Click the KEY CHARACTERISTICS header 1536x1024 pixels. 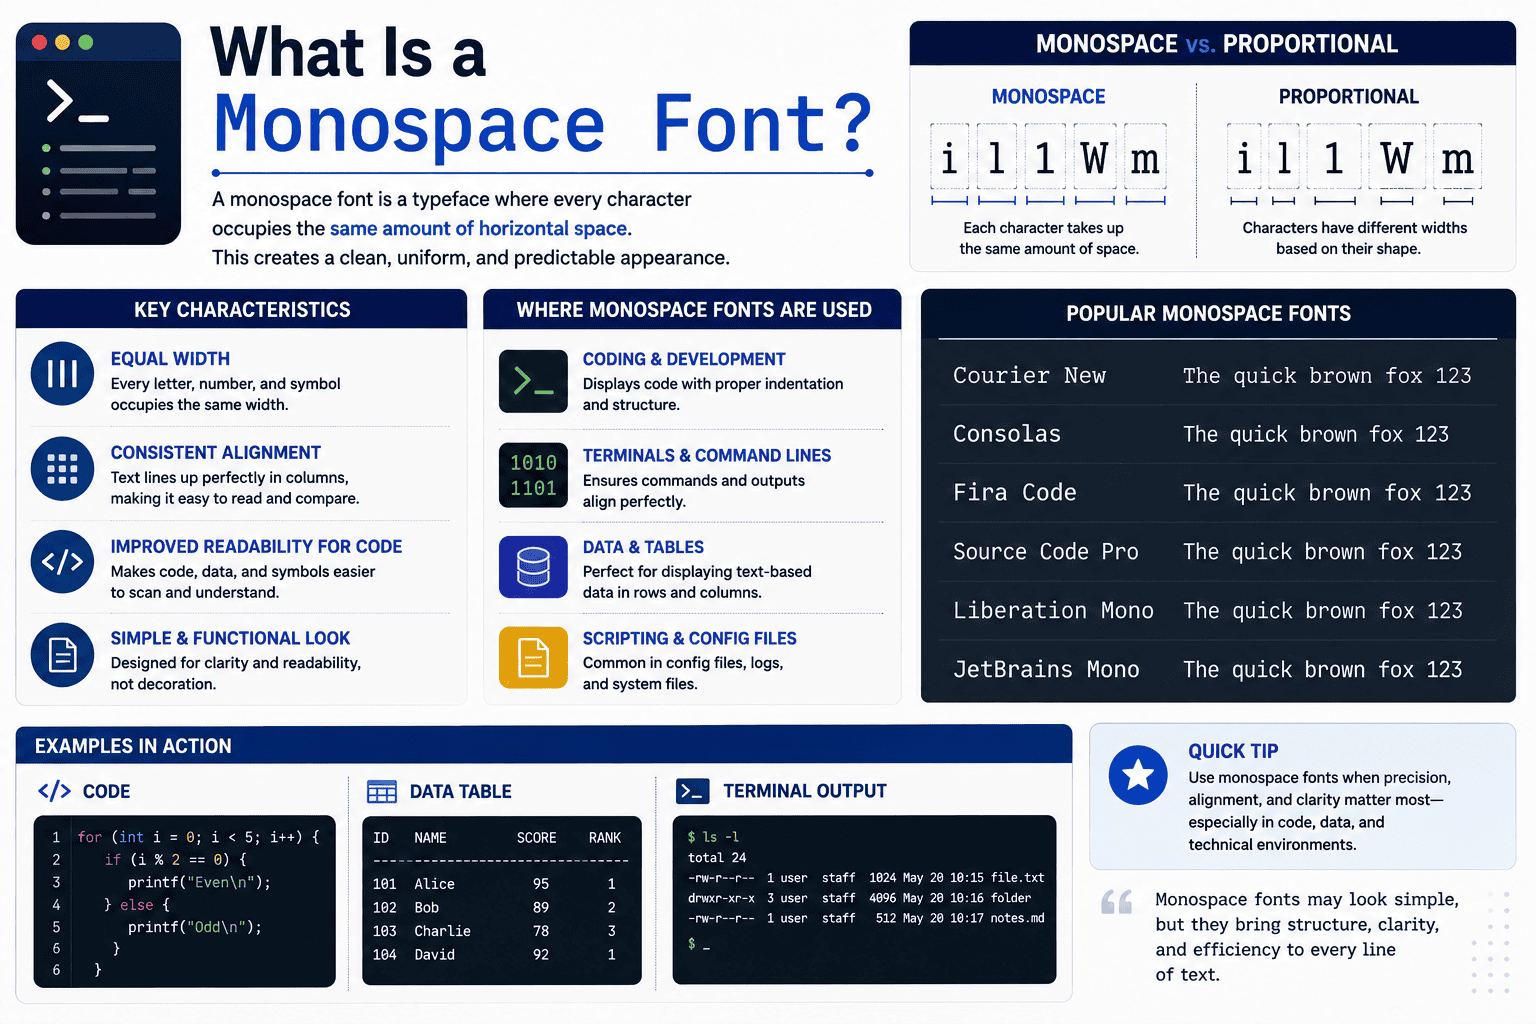(242, 309)
